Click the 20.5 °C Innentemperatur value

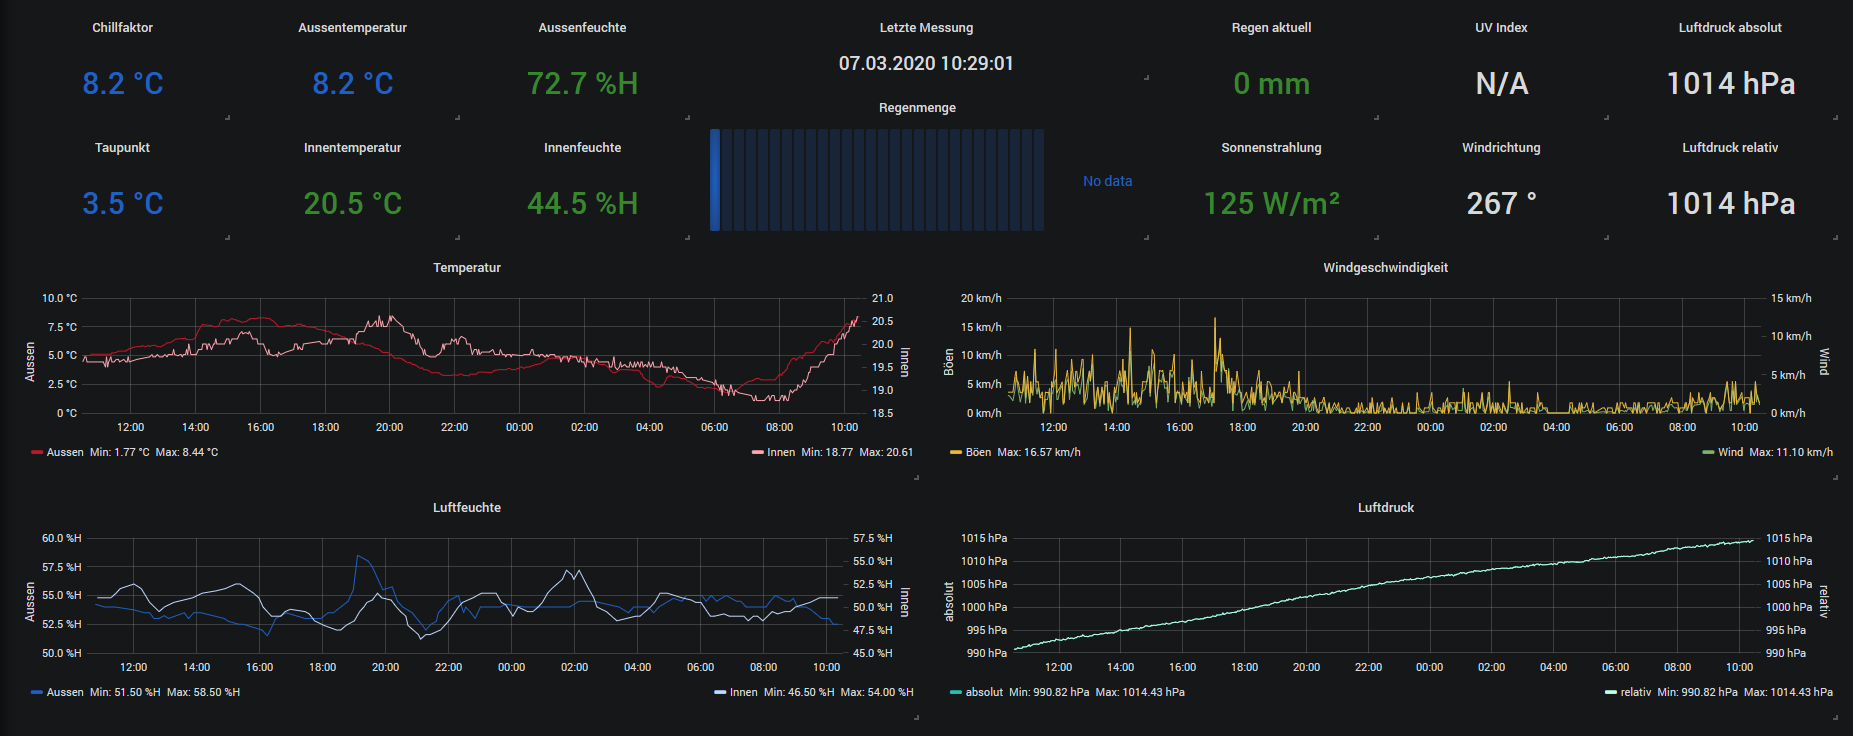pos(353,203)
